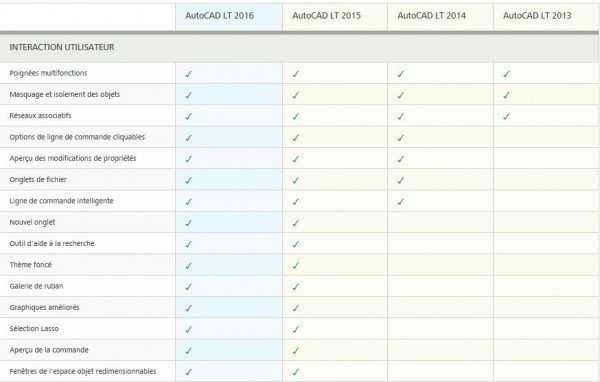Click the Onglets de fichier row label
600x382 pixels.
click(x=38, y=180)
